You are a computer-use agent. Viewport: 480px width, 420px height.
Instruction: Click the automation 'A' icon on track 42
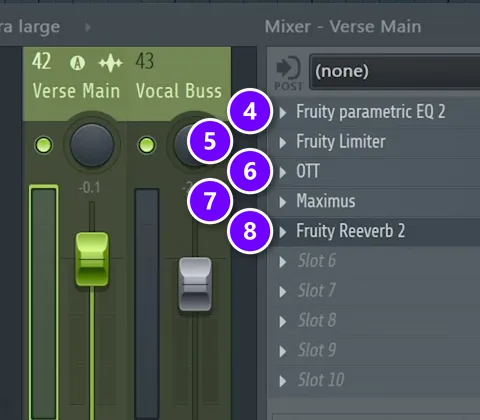point(77,63)
